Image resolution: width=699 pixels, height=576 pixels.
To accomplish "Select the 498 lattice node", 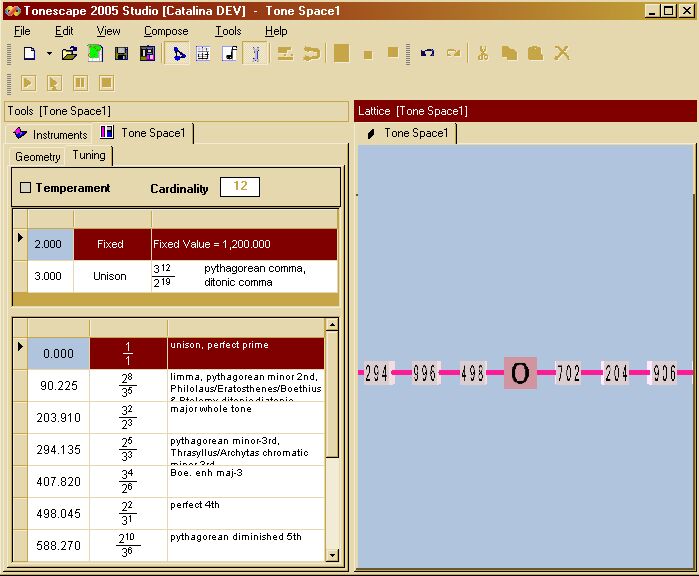I will click(473, 373).
